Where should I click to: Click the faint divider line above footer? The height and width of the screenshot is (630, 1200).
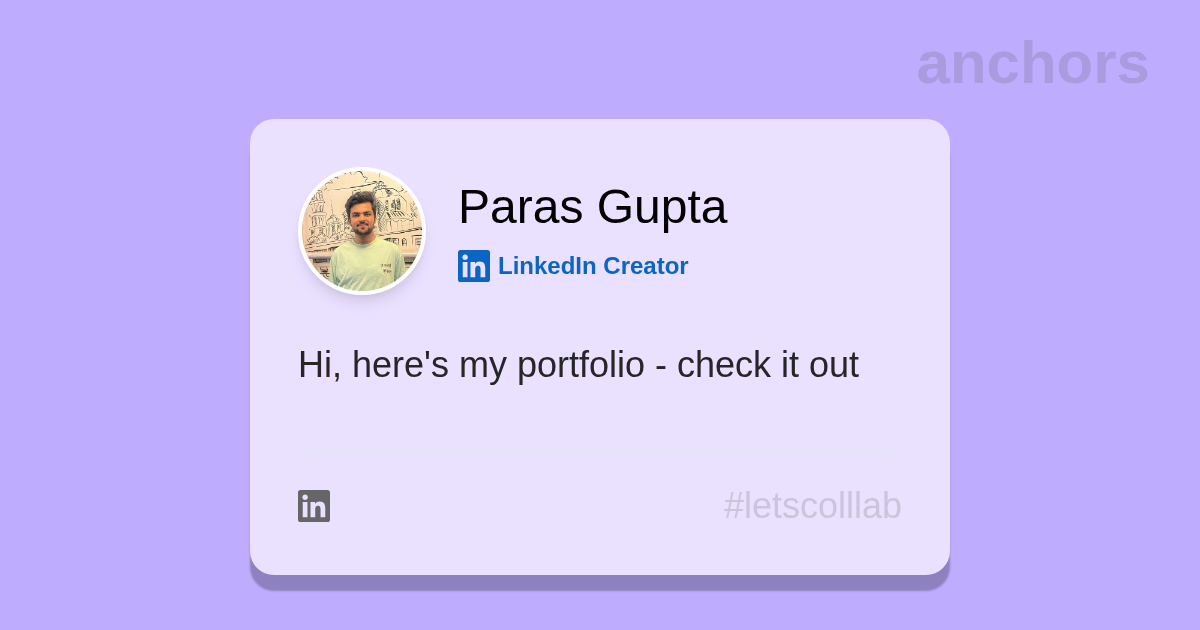tap(600, 454)
